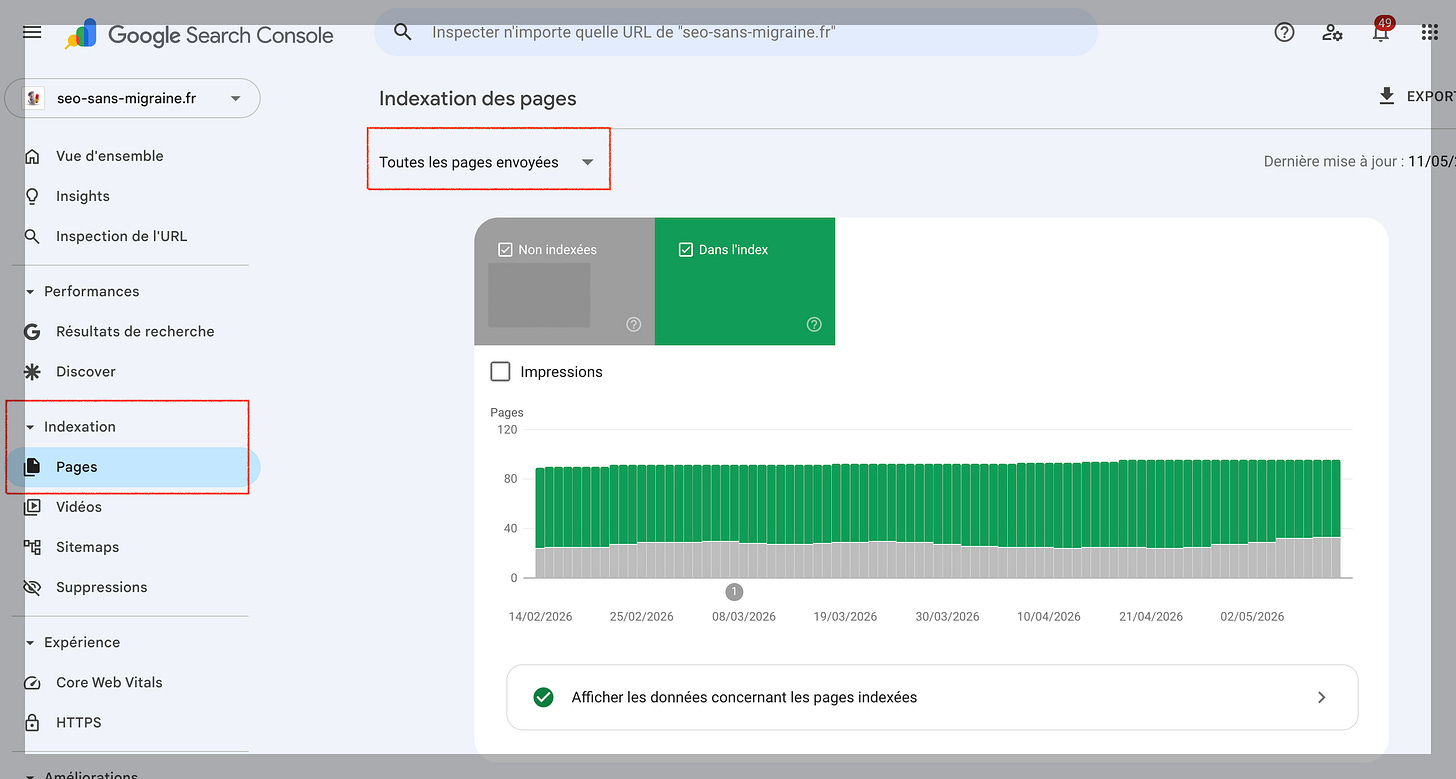
Task: Open the HTTPS report
Action: tap(79, 722)
